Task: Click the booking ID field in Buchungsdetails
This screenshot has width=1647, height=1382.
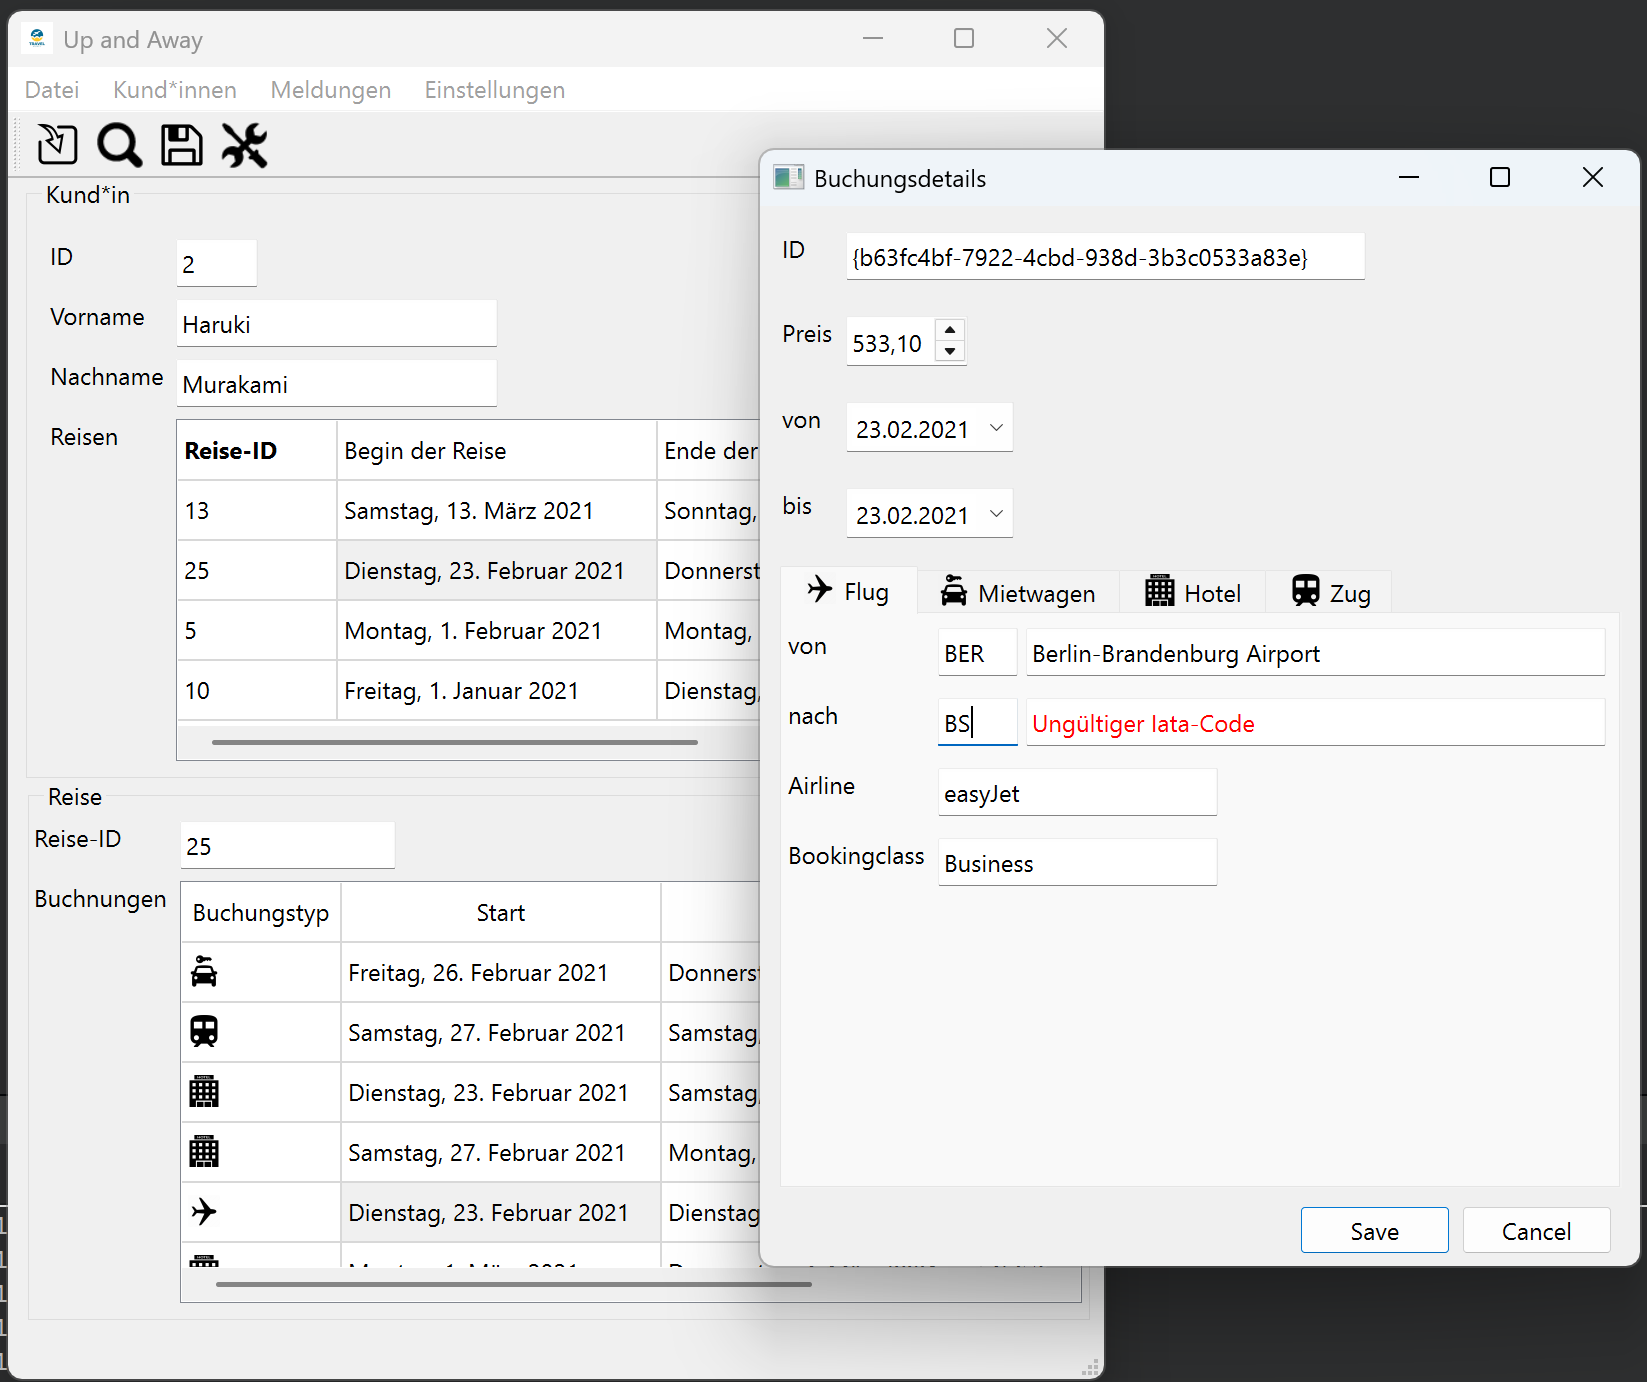Action: click(1105, 257)
